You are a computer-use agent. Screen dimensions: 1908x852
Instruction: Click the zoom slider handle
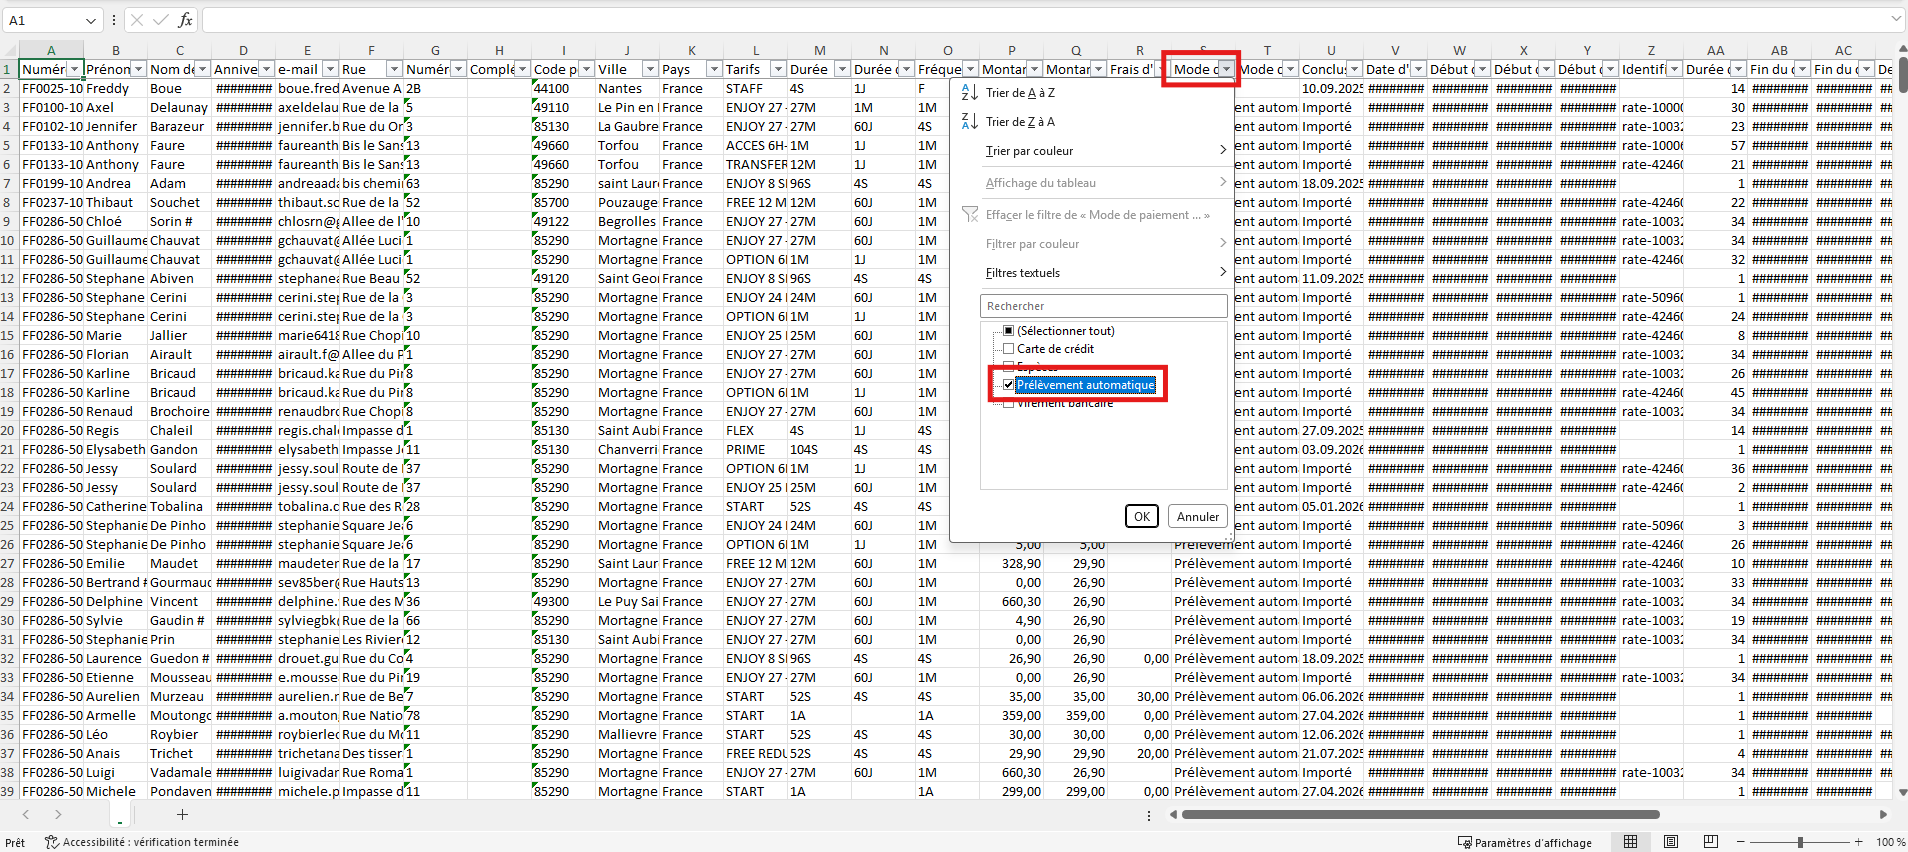click(1800, 842)
